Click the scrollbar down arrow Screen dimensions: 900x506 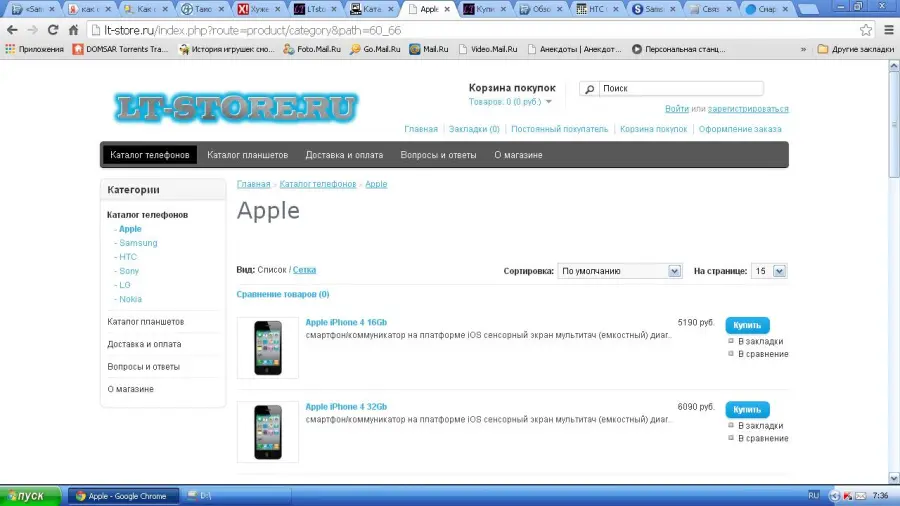pyautogui.click(x=894, y=478)
